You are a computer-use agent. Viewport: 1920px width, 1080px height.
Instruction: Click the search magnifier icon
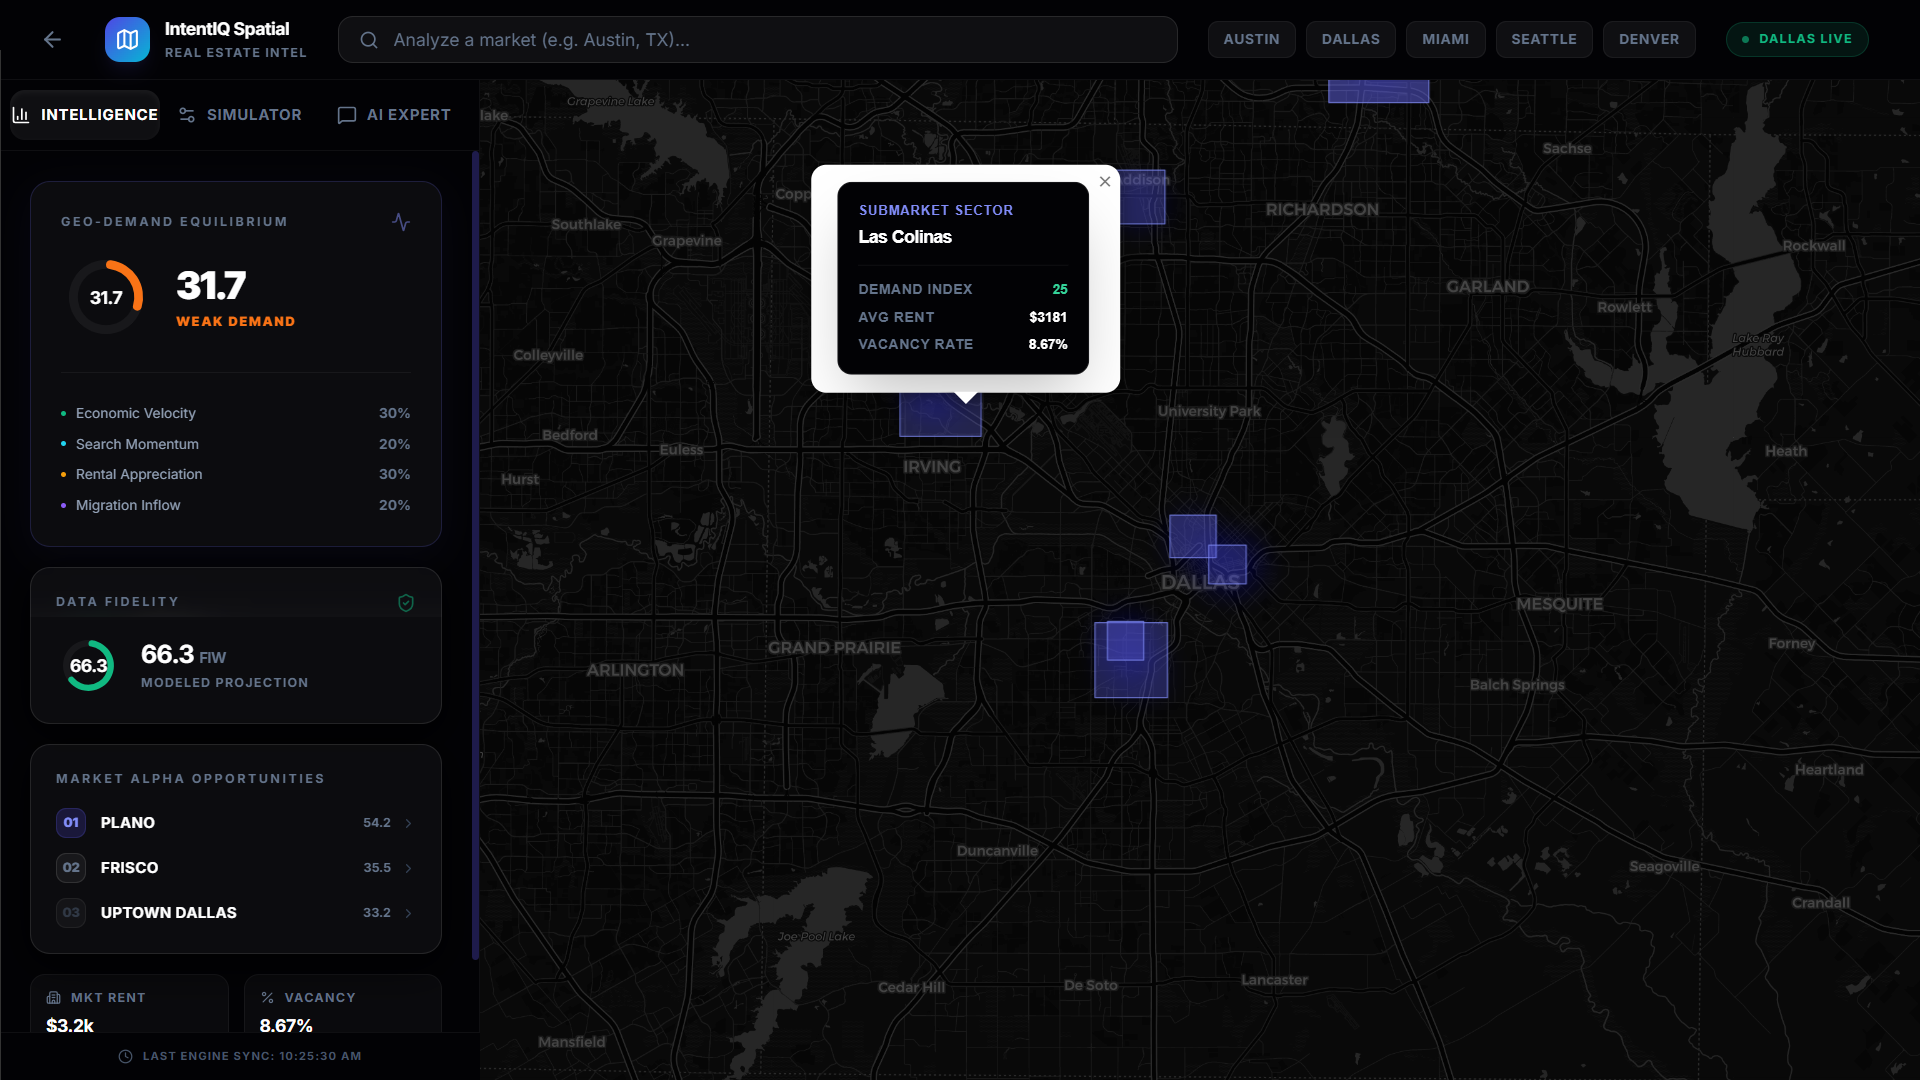click(x=369, y=40)
